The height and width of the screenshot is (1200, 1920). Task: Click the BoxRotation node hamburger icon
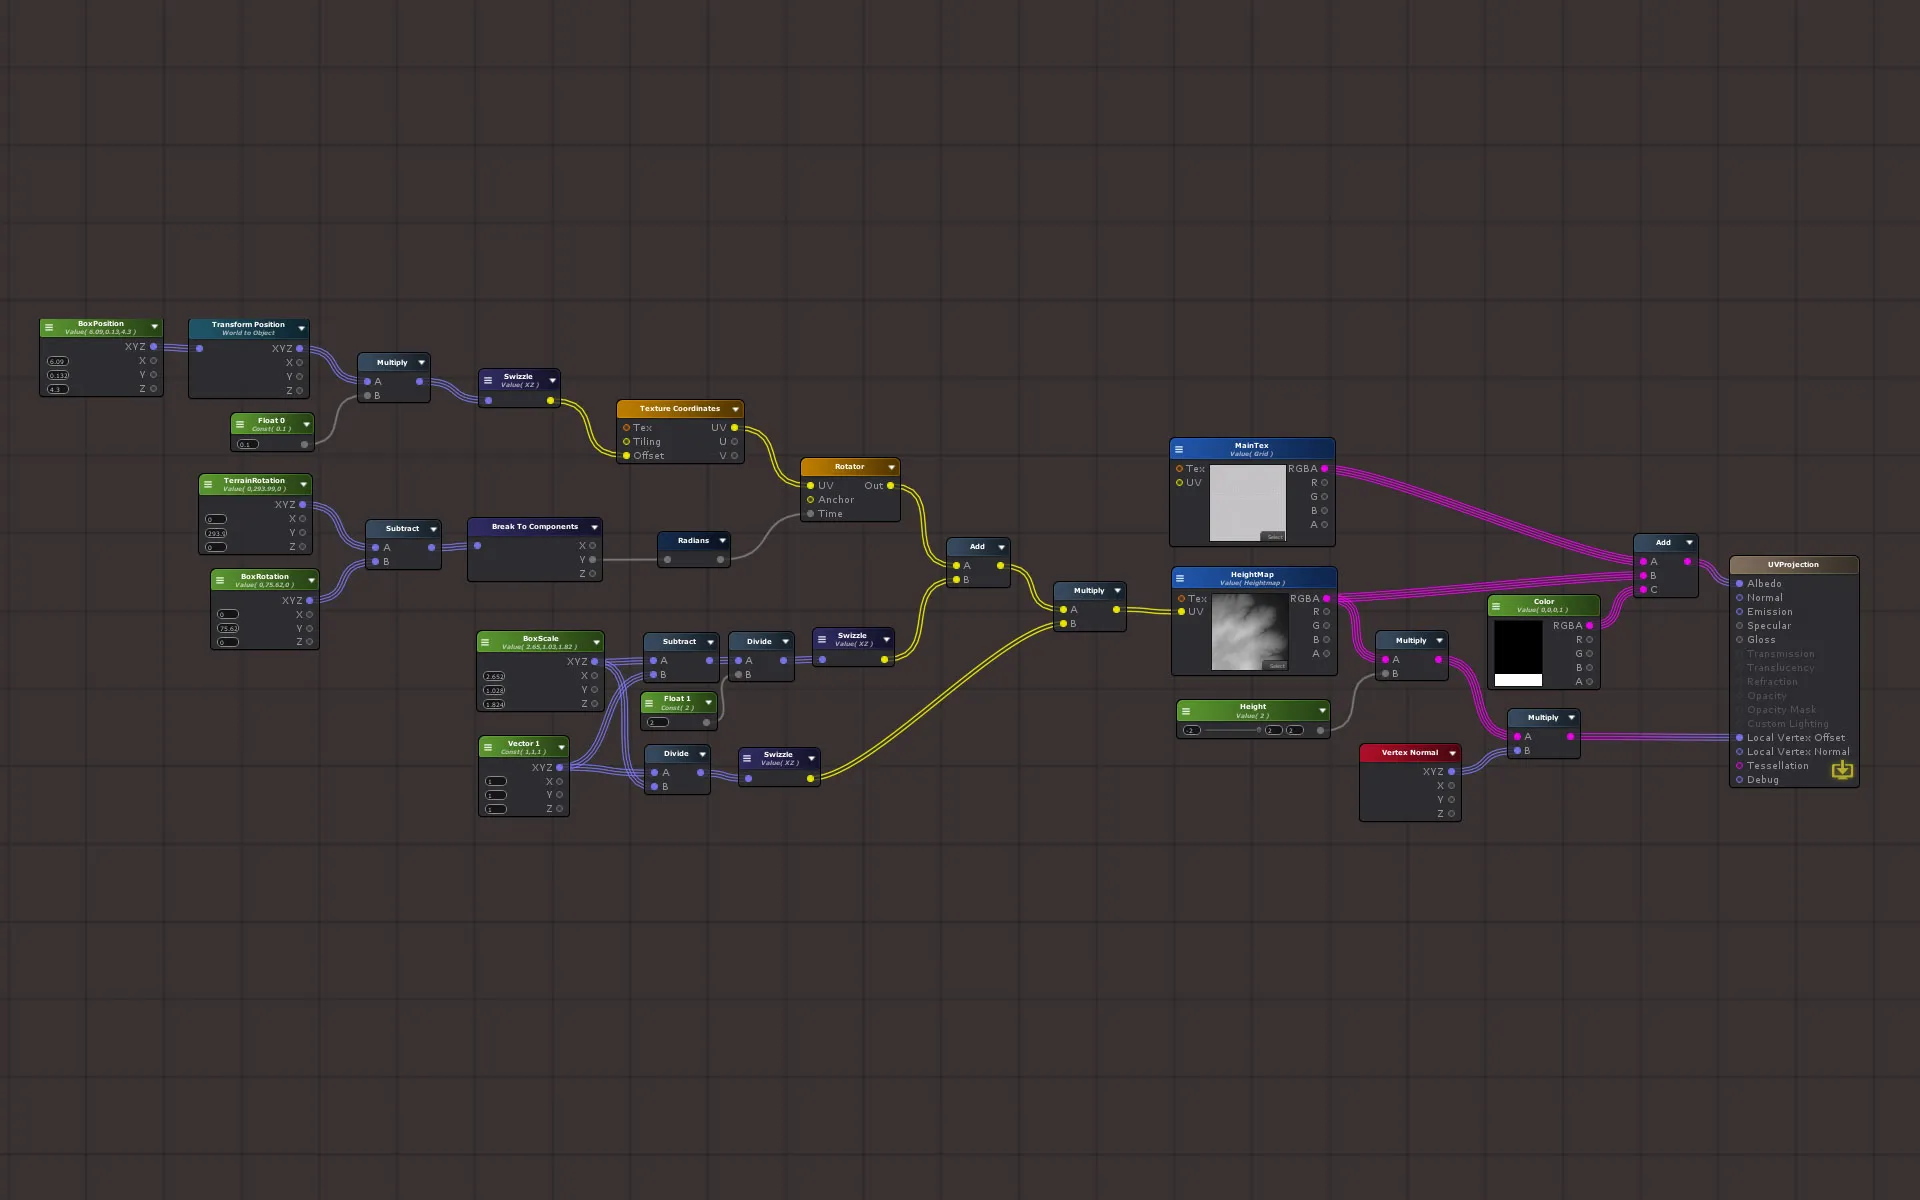point(220,580)
